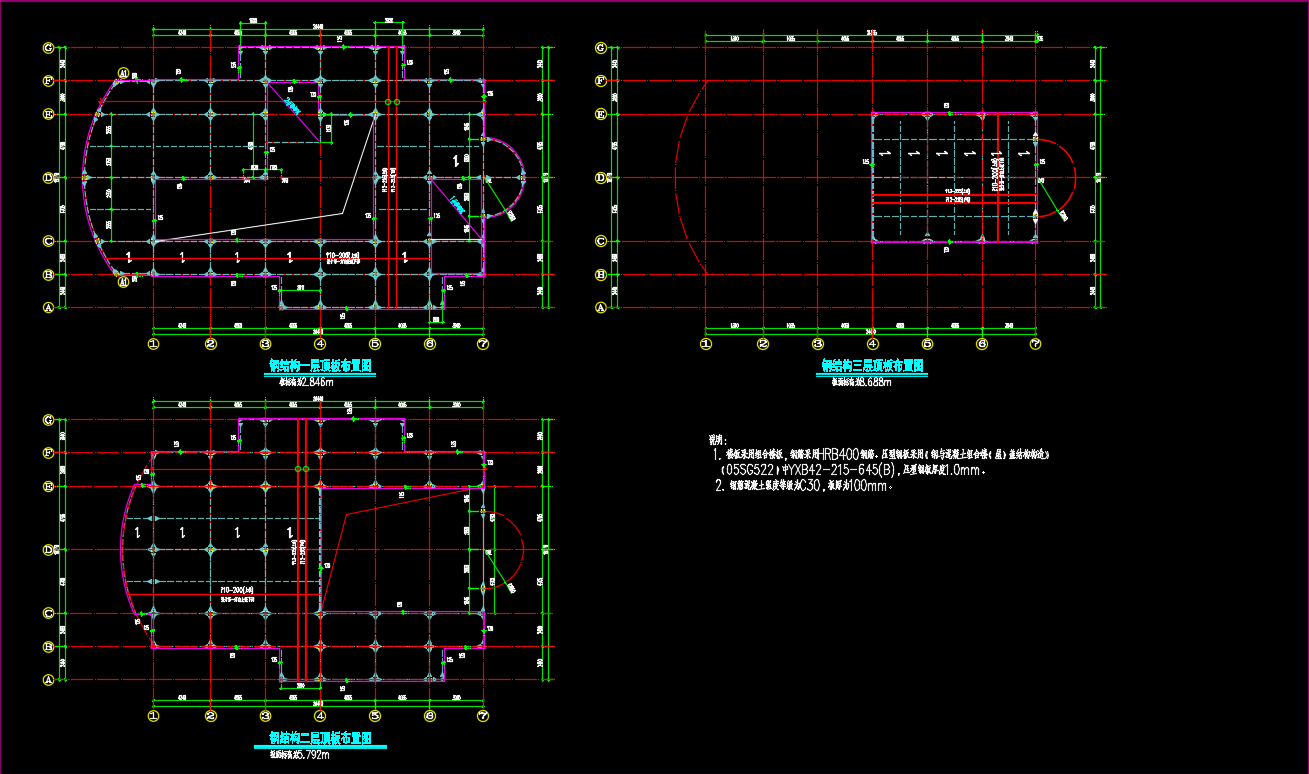Select axis bubble A of the second-floor plan
This screenshot has height=774, width=1309.
(47, 680)
